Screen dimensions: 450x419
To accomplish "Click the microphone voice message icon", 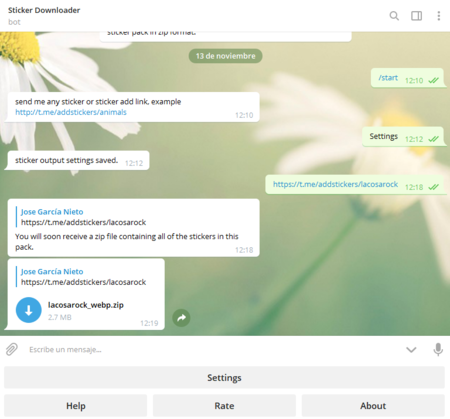I will pos(438,349).
